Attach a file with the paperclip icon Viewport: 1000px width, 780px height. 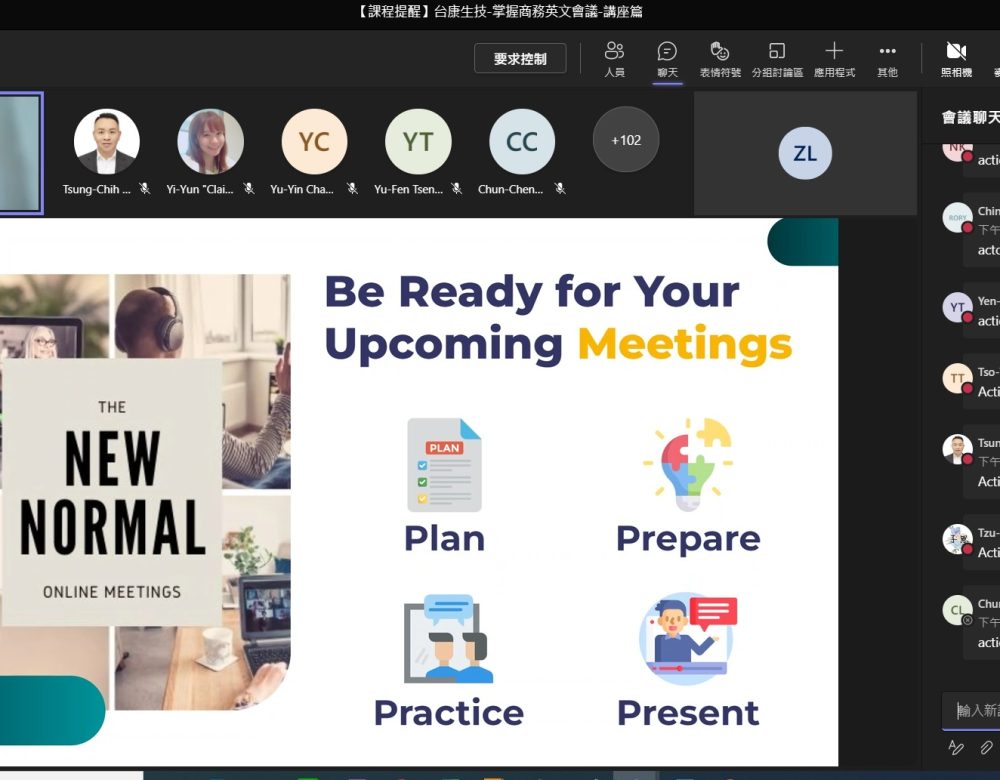(x=986, y=747)
